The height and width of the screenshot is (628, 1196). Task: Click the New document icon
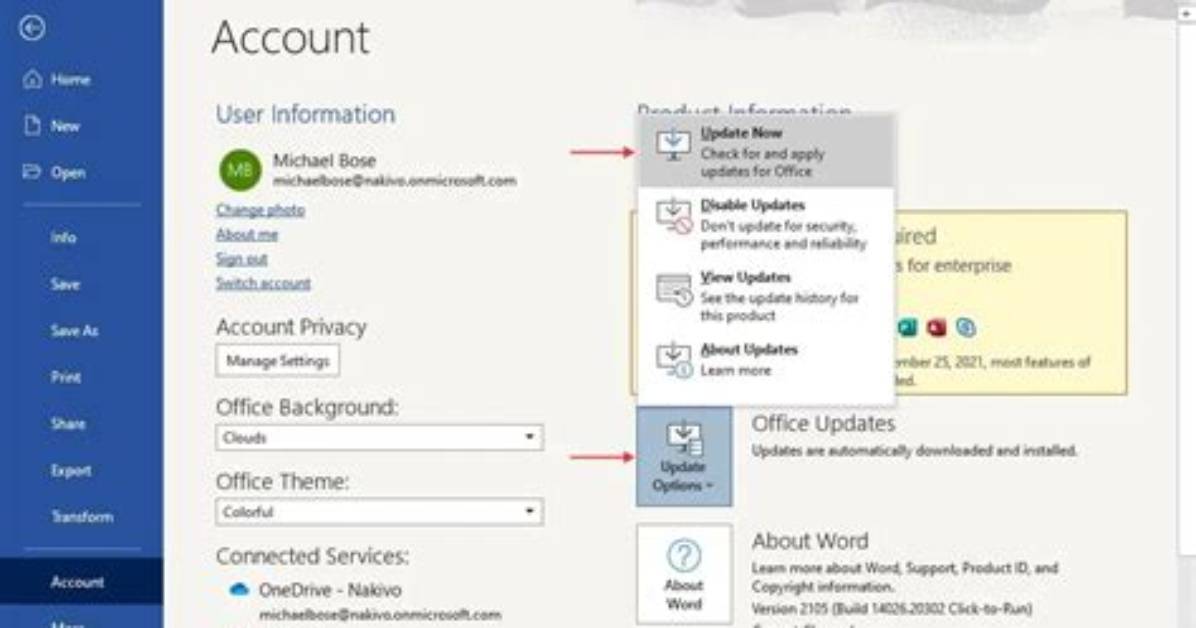pos(32,125)
